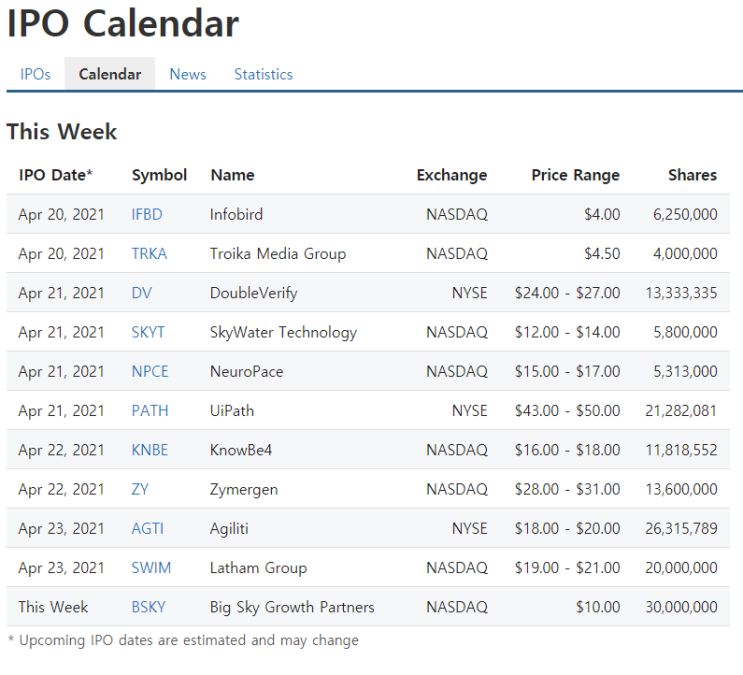The width and height of the screenshot is (743, 675).
Task: Select the Agiliti name cell
Action: [x=229, y=529]
